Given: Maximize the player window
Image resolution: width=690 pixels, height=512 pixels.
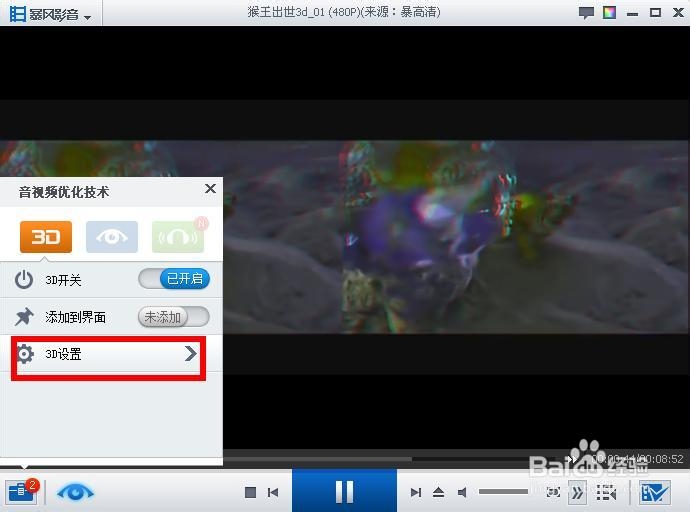Looking at the screenshot, I should (655, 12).
